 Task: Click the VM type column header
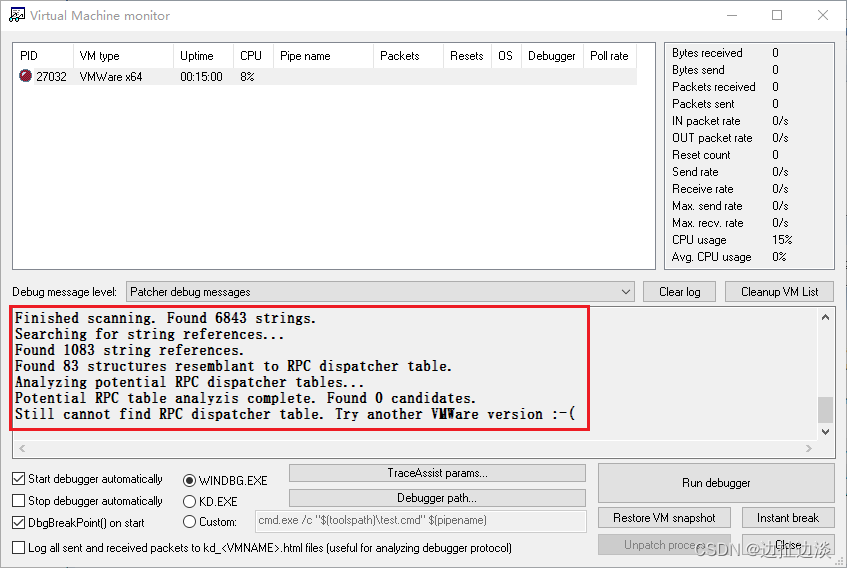click(123, 56)
